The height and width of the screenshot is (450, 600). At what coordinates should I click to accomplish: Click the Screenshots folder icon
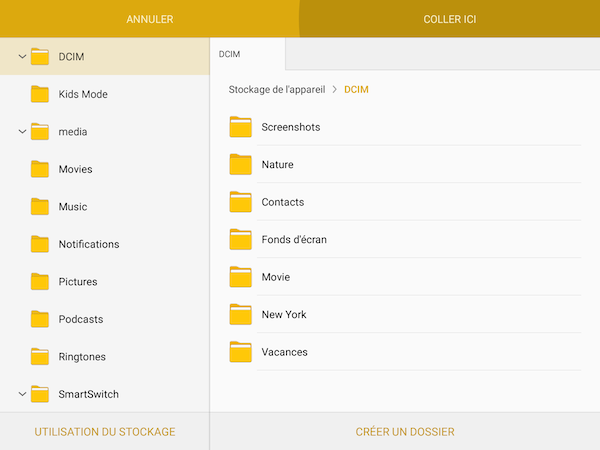[x=241, y=127]
